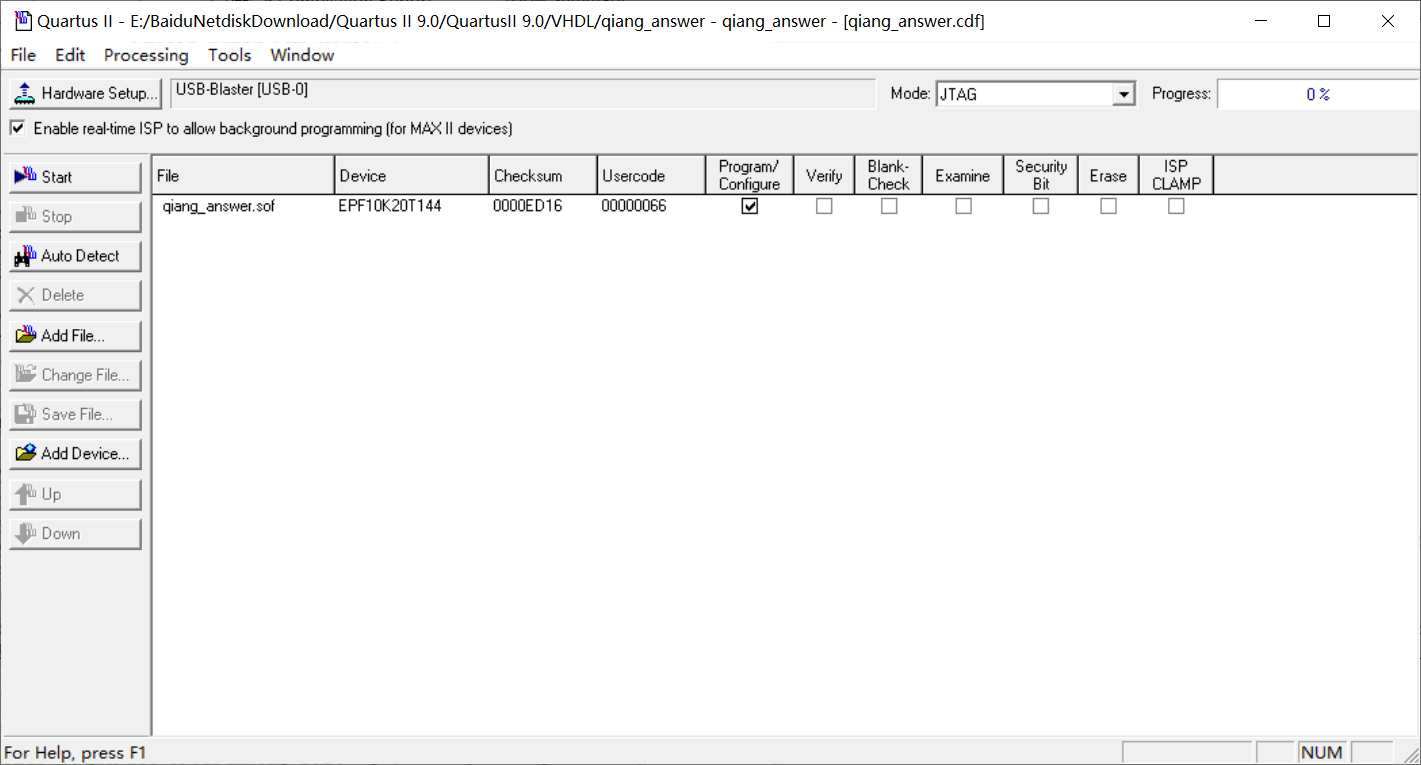Click the Change File button
Screen dimensions: 1421x765
click(x=75, y=375)
